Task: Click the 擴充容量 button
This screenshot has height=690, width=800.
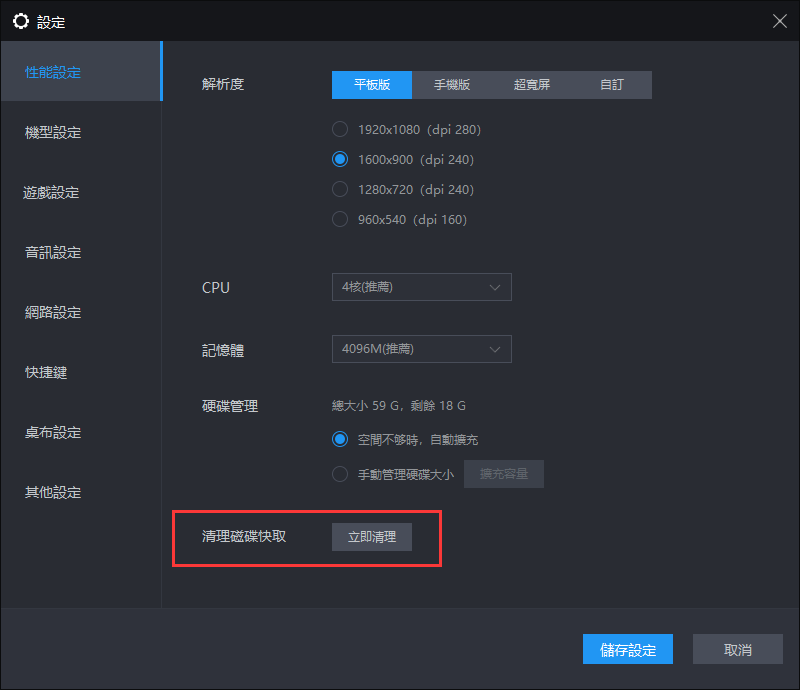Action: pyautogui.click(x=504, y=474)
